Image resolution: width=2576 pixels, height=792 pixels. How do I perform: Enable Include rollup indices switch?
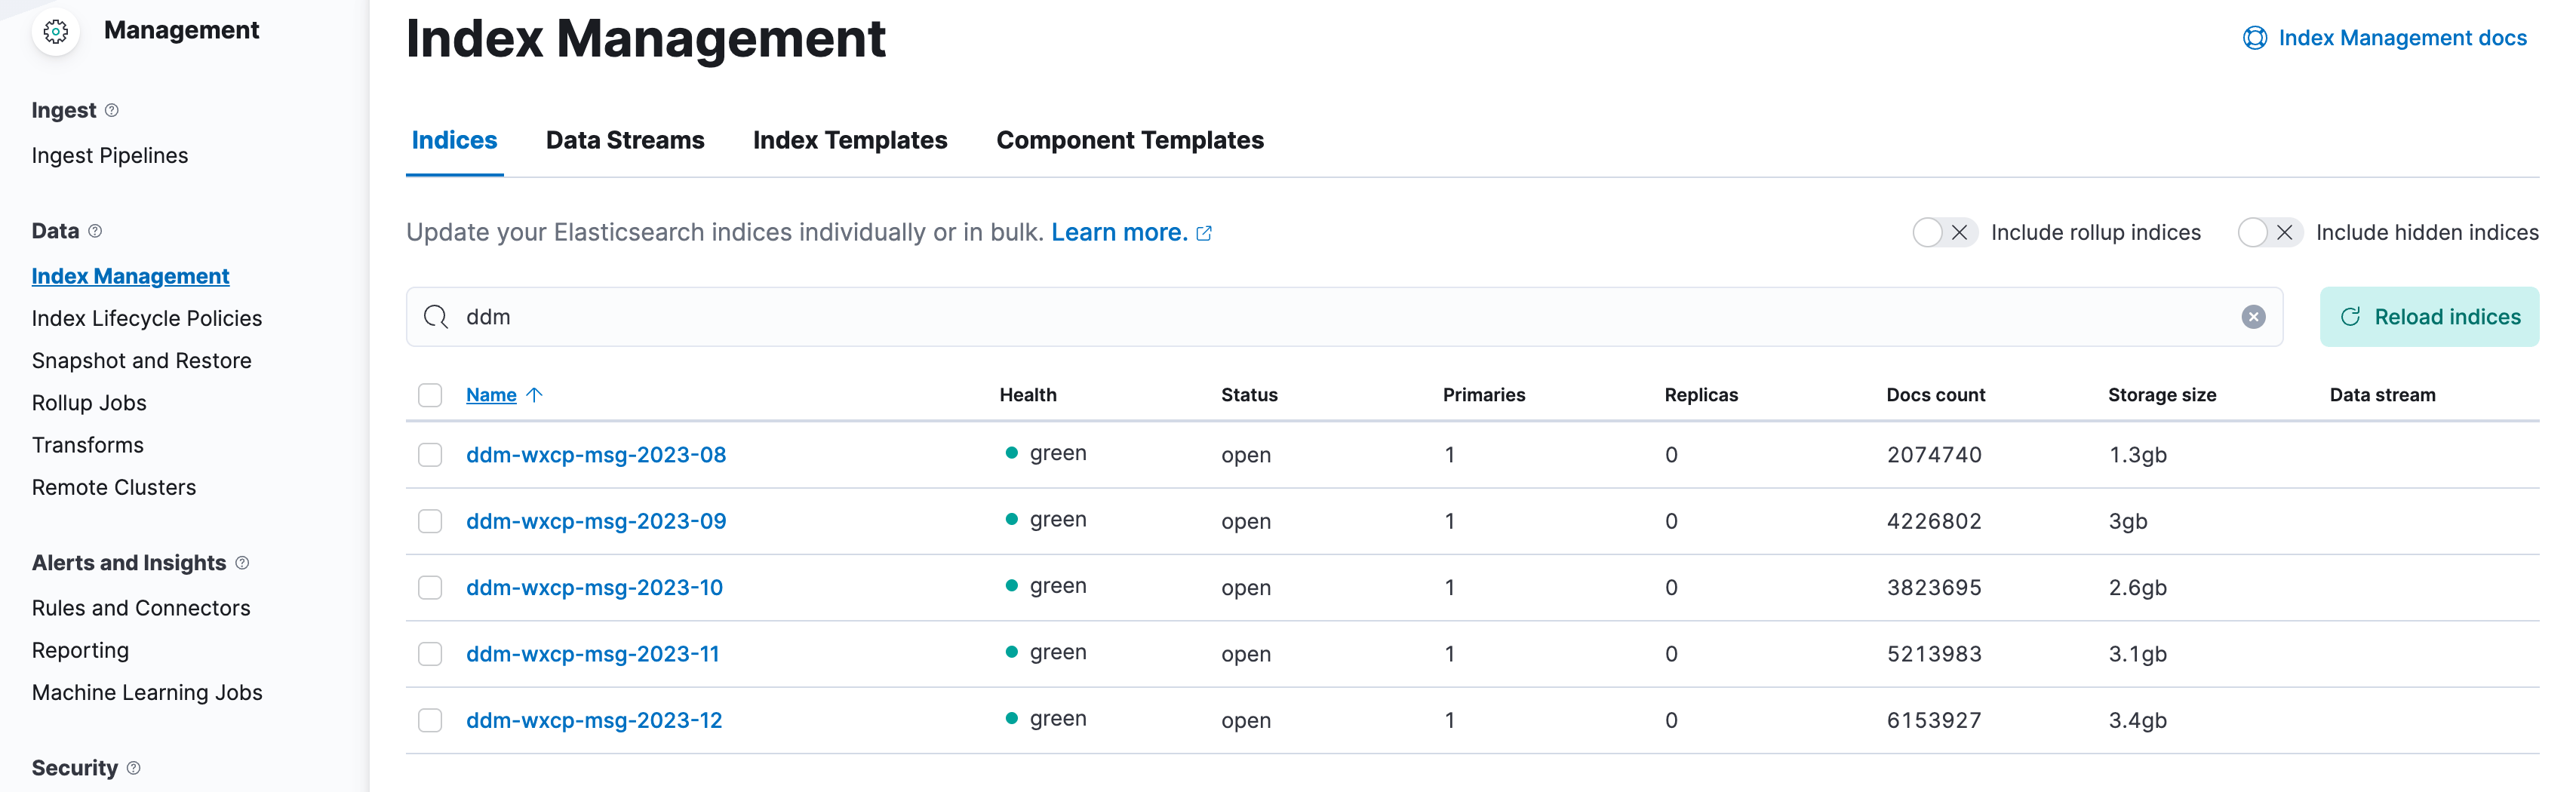click(x=1943, y=233)
